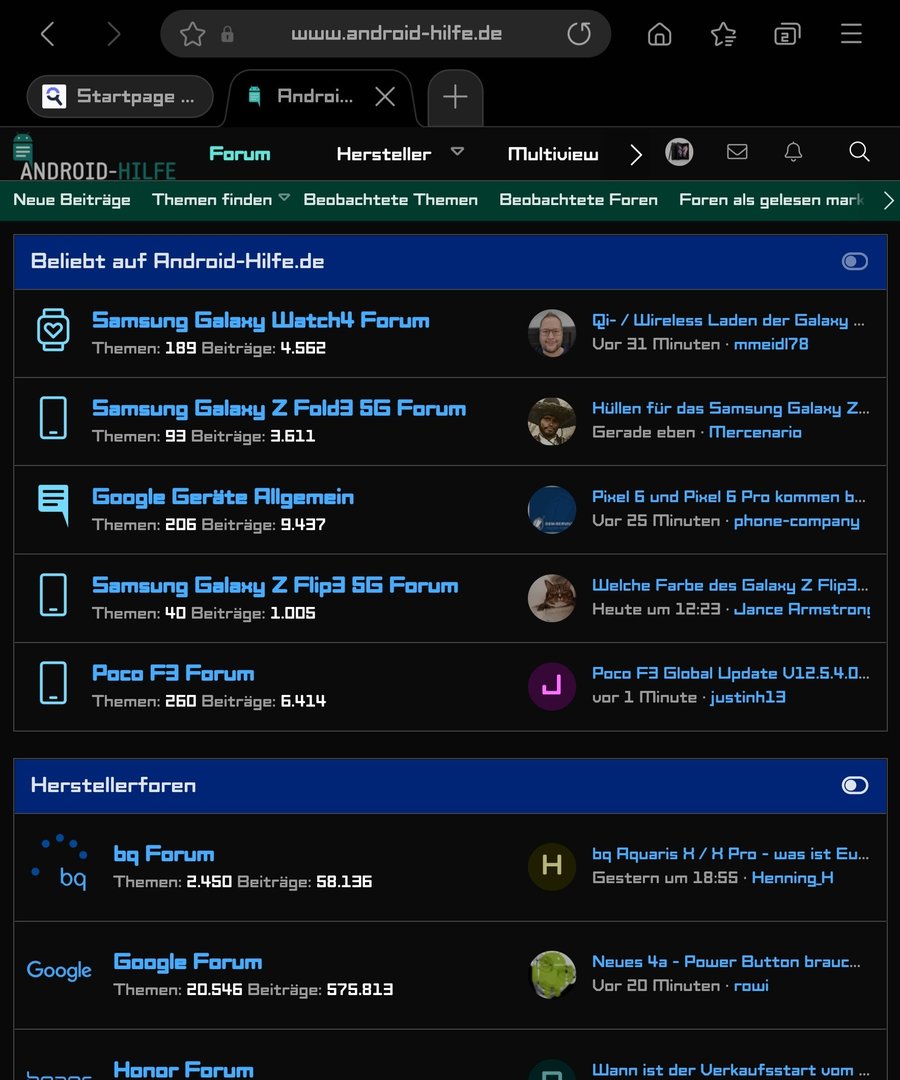Open the bq Forum link

coord(164,854)
